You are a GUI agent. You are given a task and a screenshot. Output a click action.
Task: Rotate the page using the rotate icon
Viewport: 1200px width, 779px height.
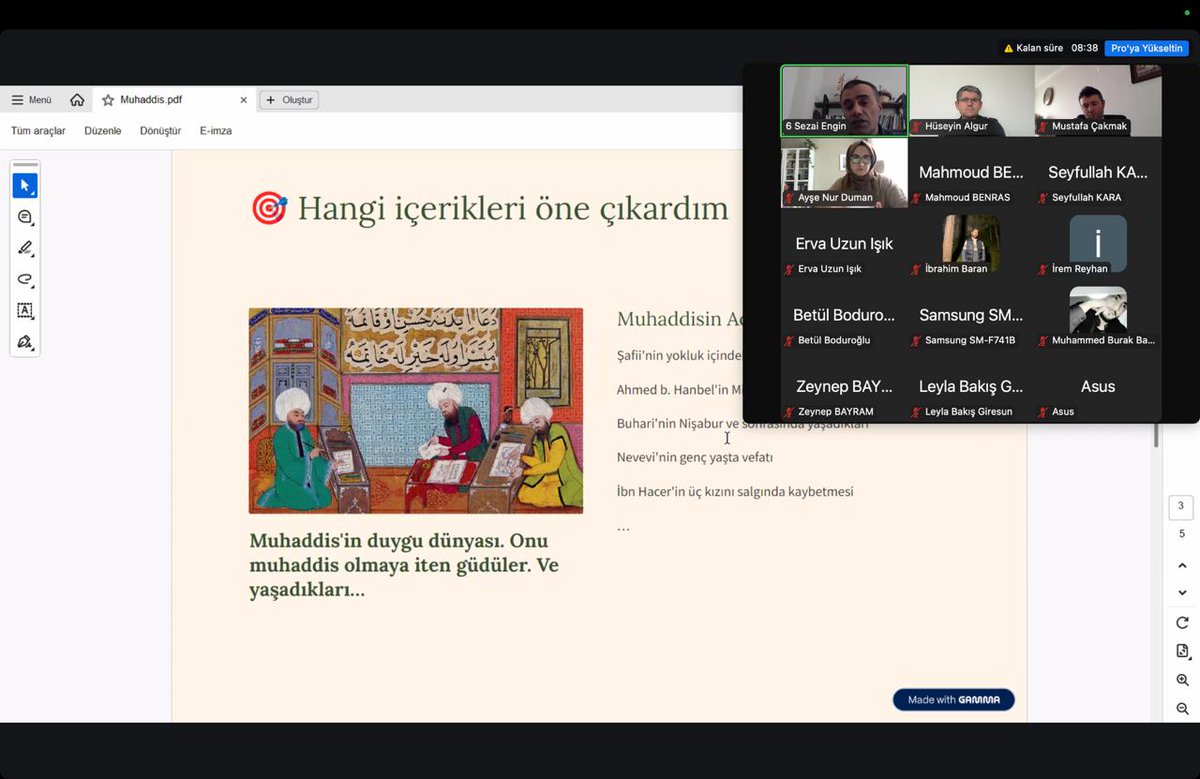pos(1182,621)
